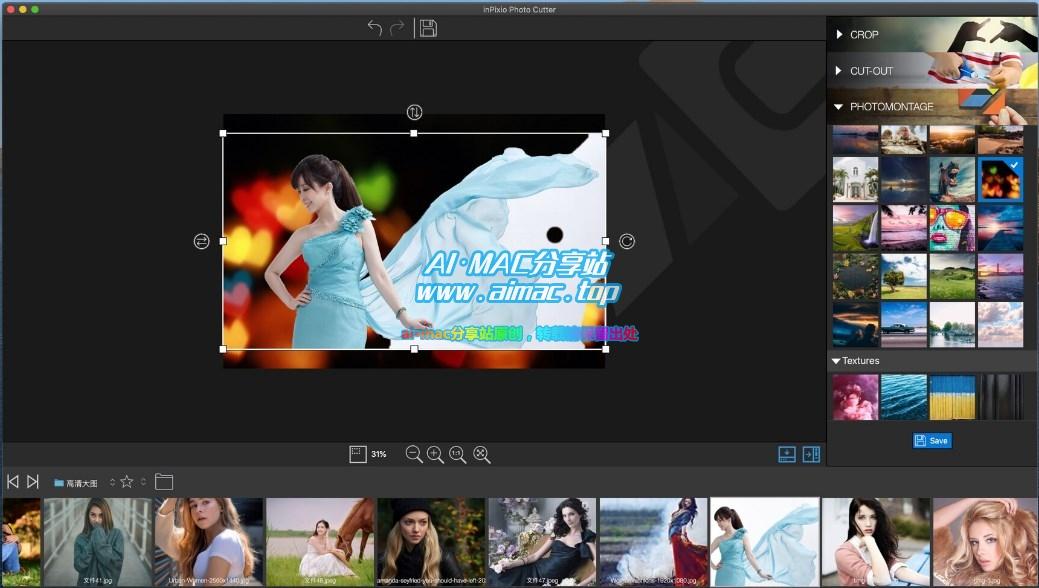Toggle the filmstrip panel visibility icon
This screenshot has width=1039, height=588.
coord(787,454)
